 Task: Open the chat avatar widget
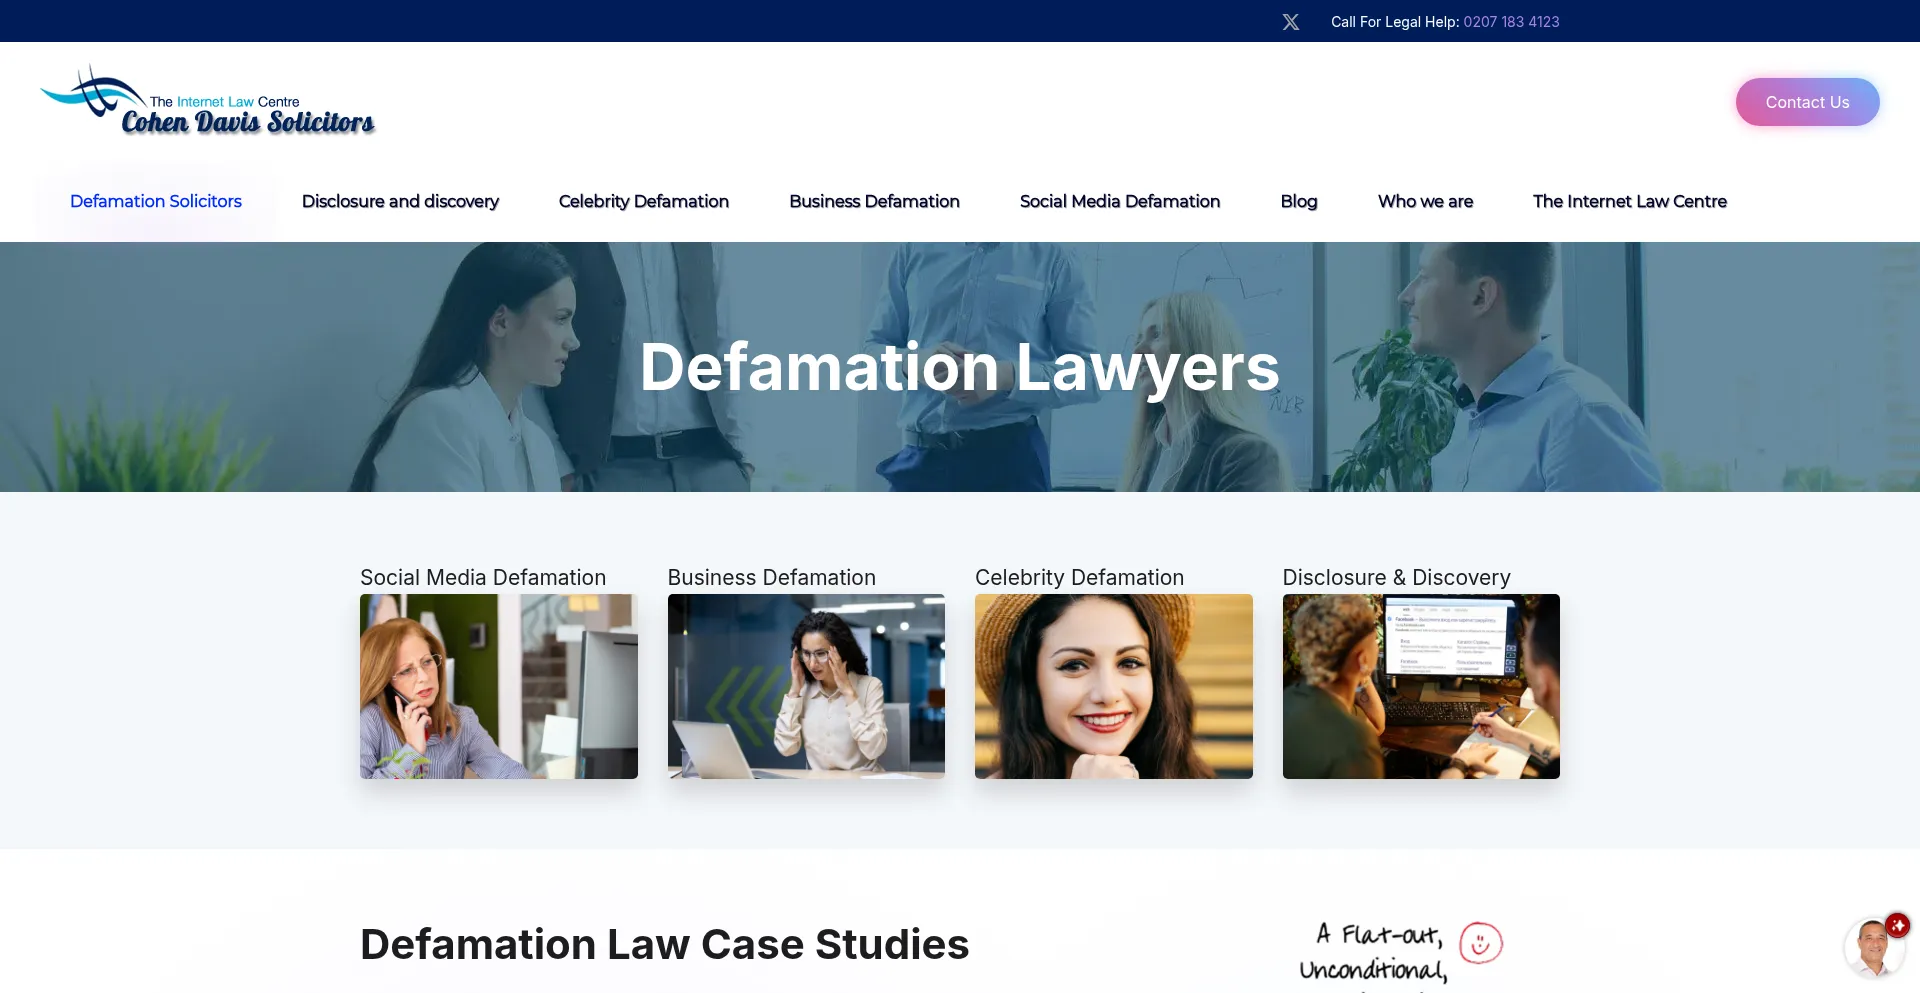[x=1872, y=948]
